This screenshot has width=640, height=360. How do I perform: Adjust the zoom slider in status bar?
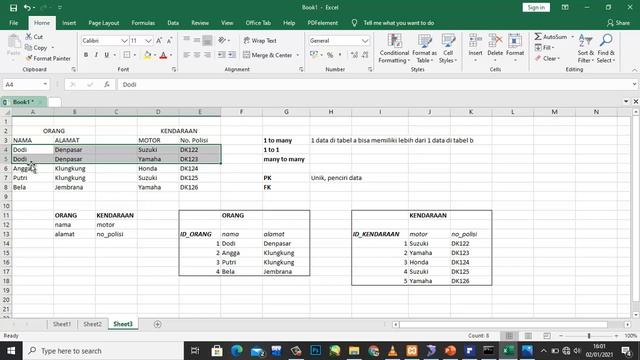589,336
